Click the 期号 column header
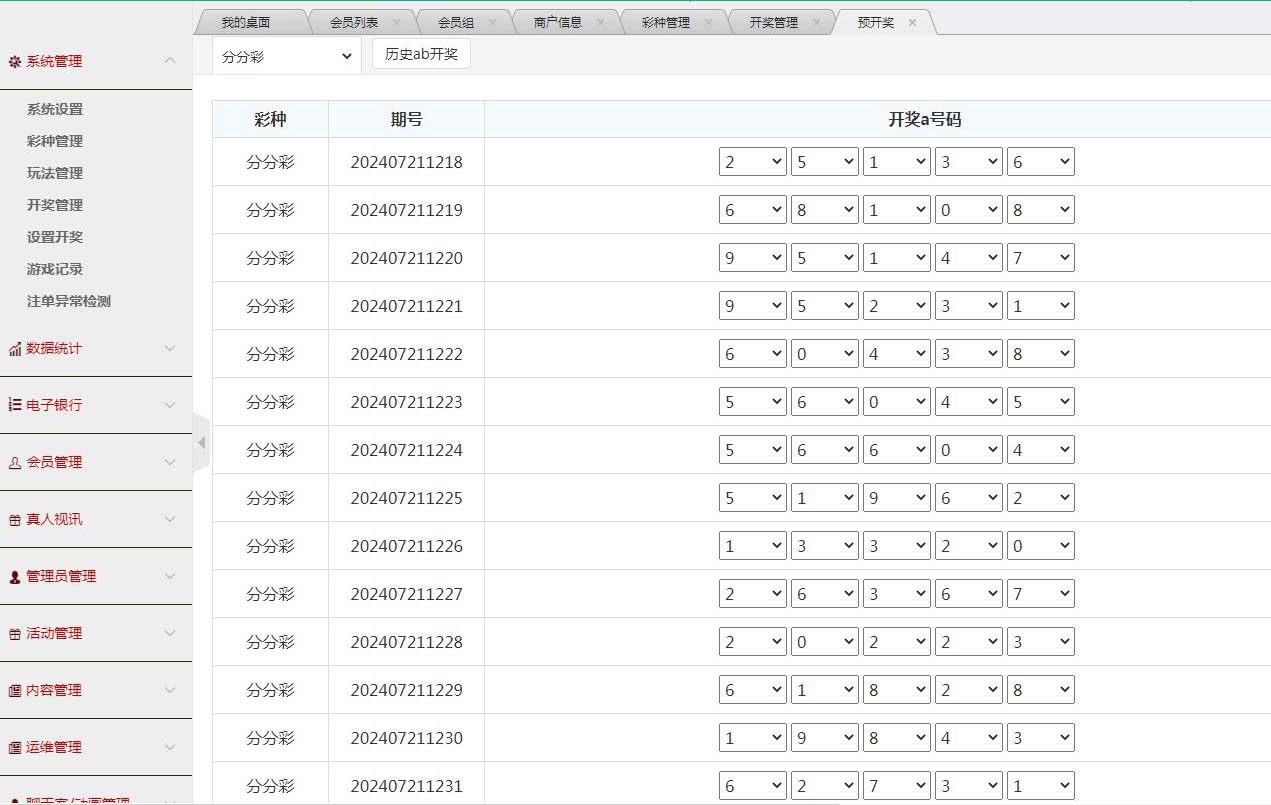Screen dimensions: 1271x805 [x=407, y=119]
